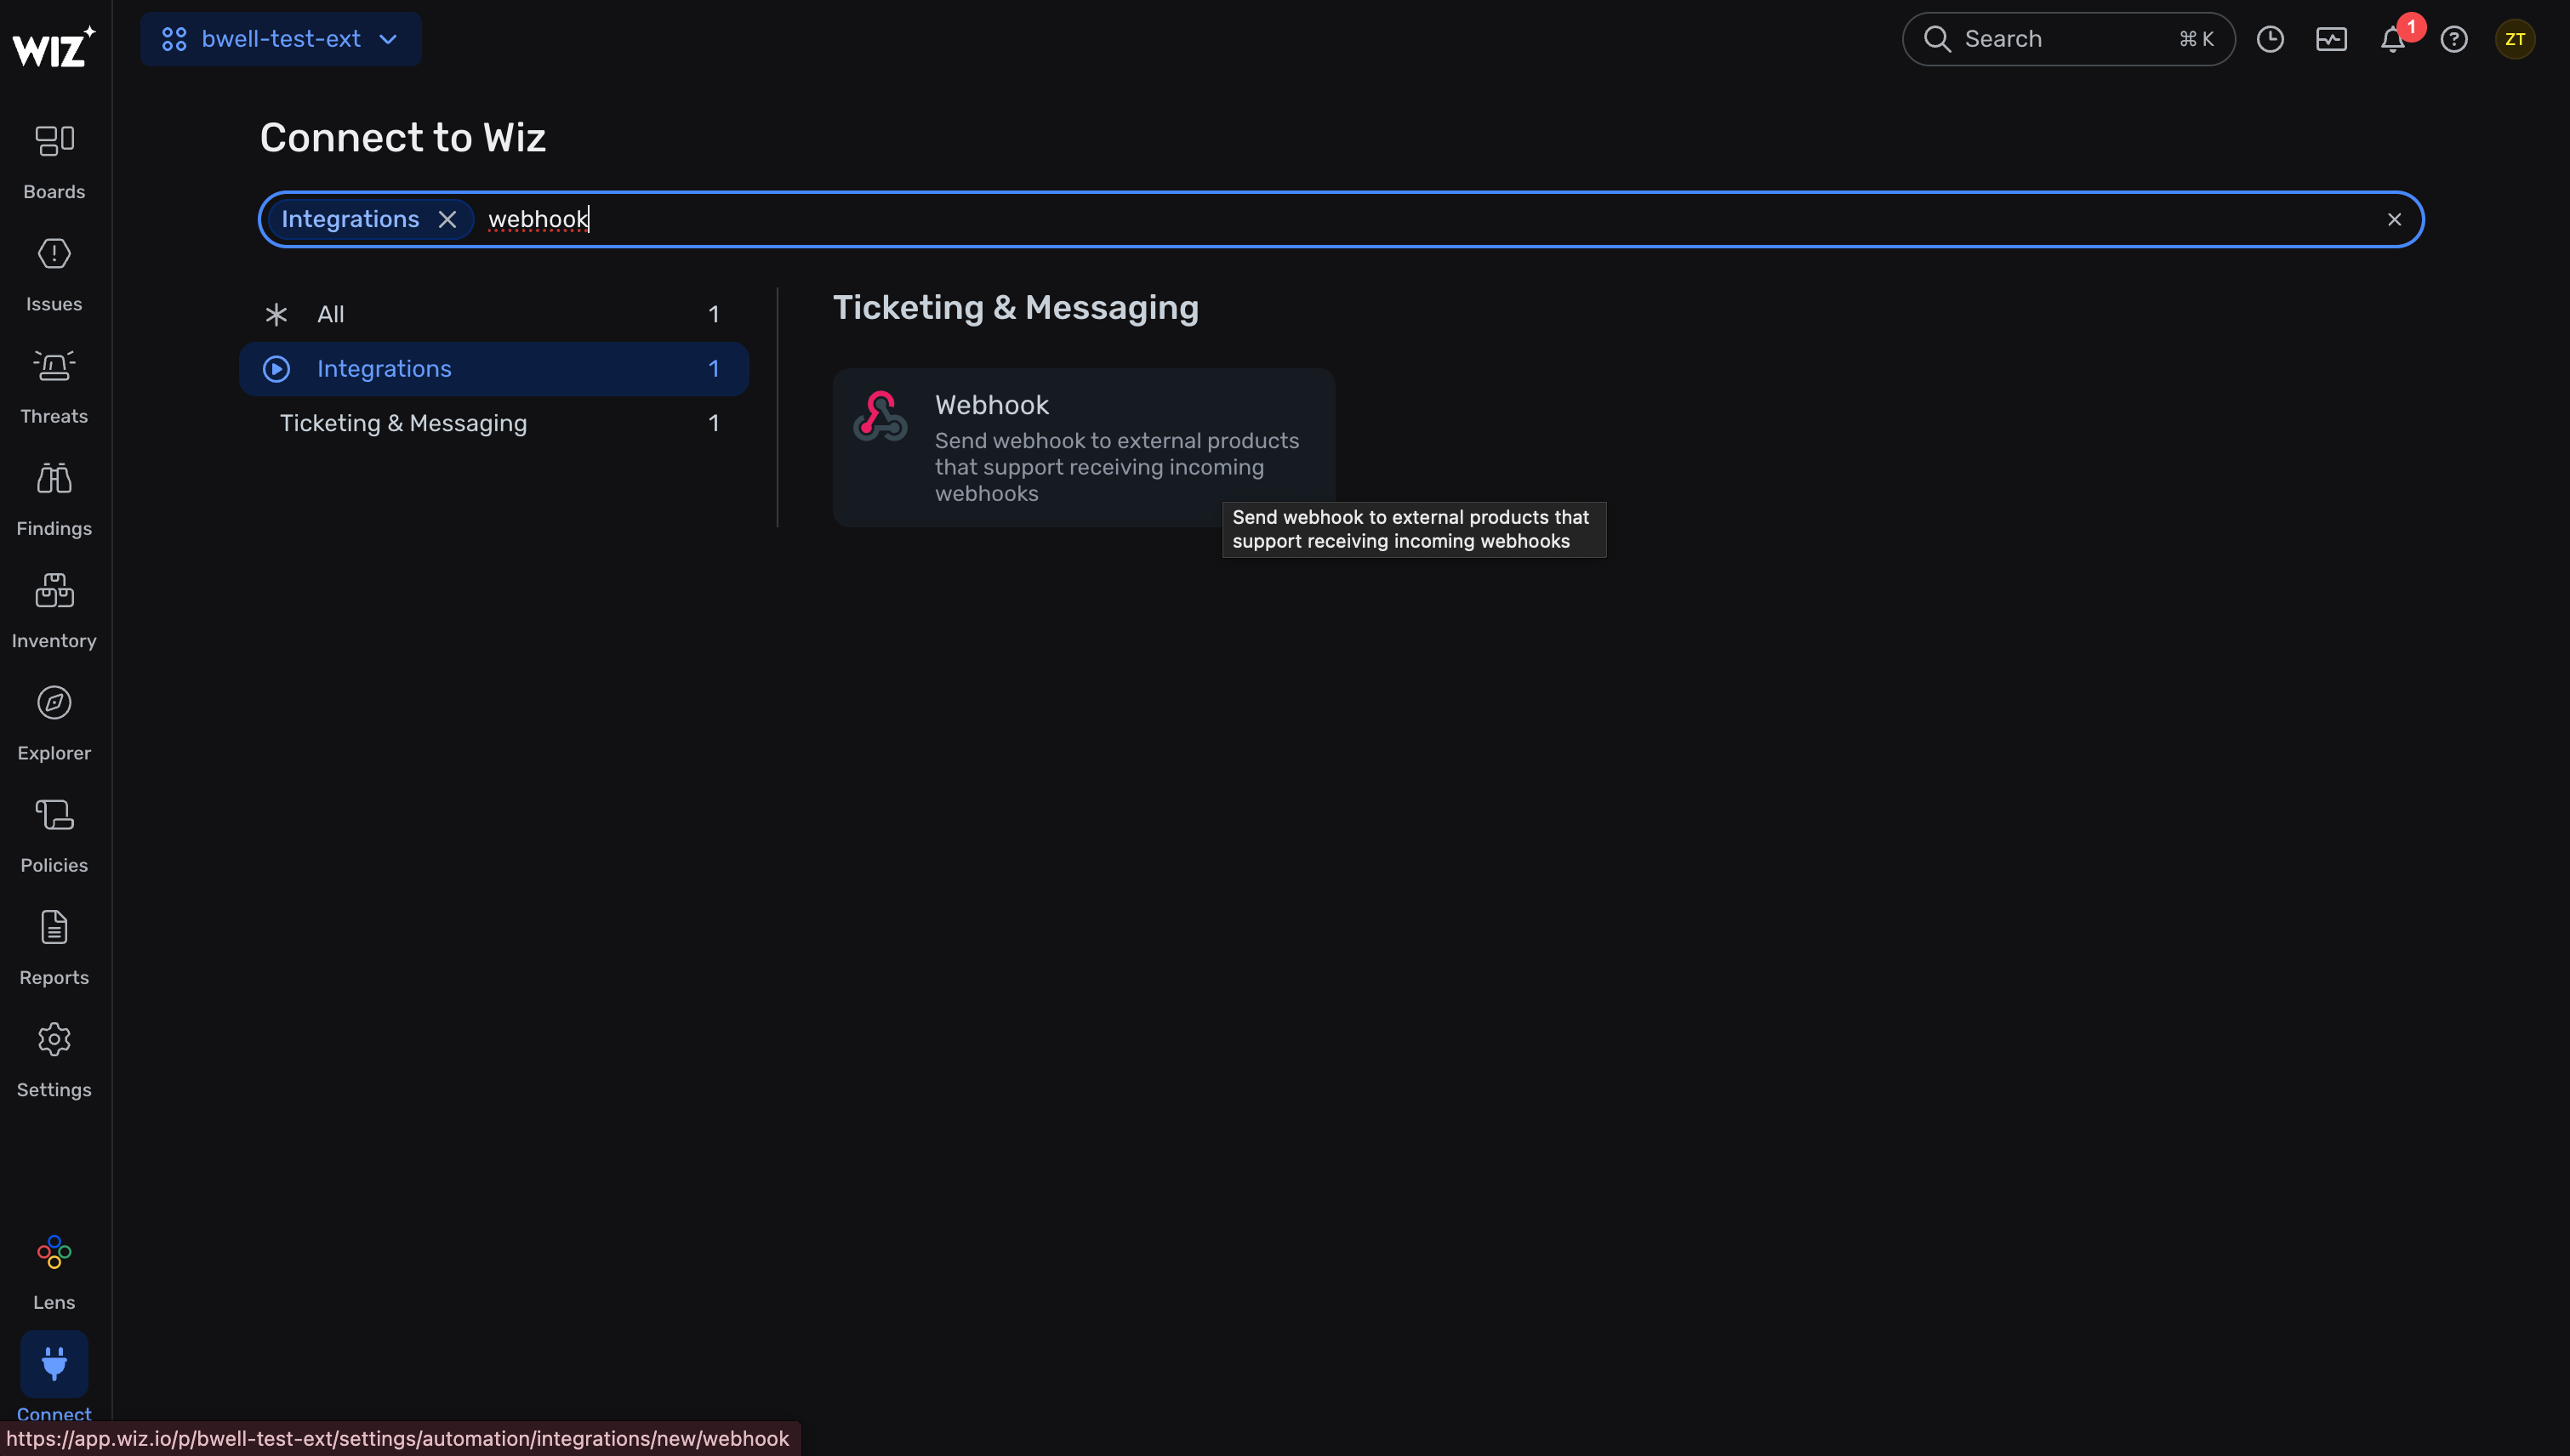Navigate to Findings in the sidebar
Image resolution: width=2570 pixels, height=1456 pixels.
[x=54, y=498]
